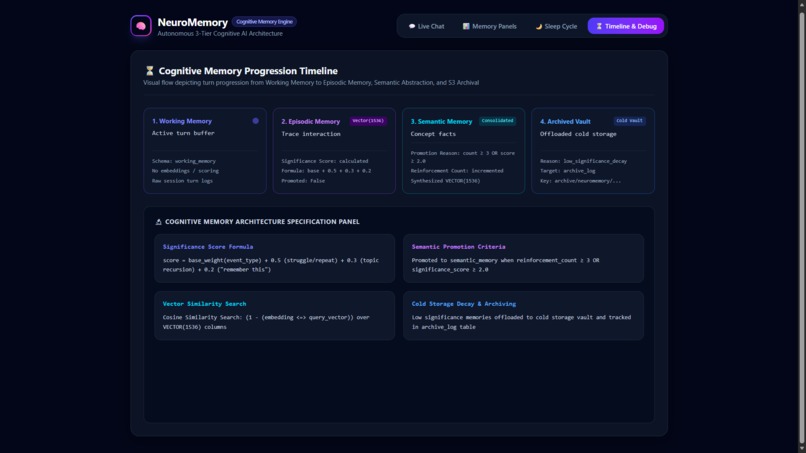Switch to the Memory Panels tab
Screen dimensions: 806x453
coord(489,26)
